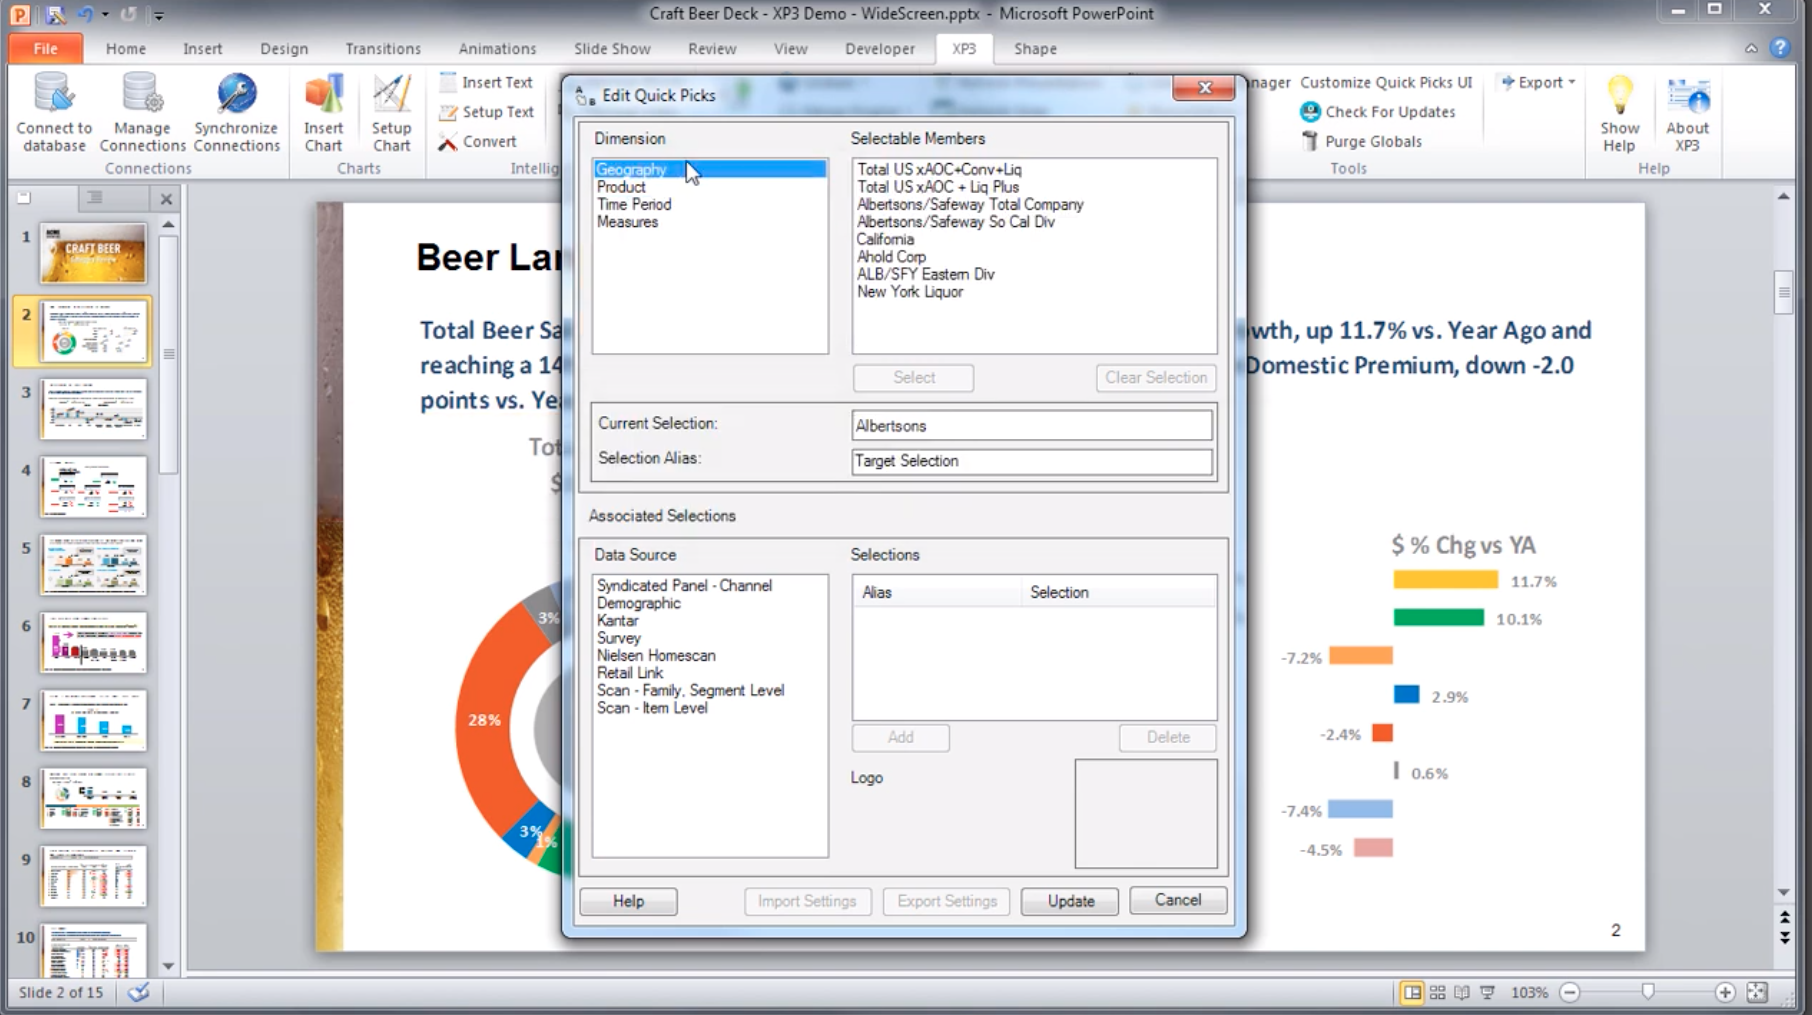The height and width of the screenshot is (1015, 1812).
Task: Select Ahold Corp member
Action: (x=891, y=257)
